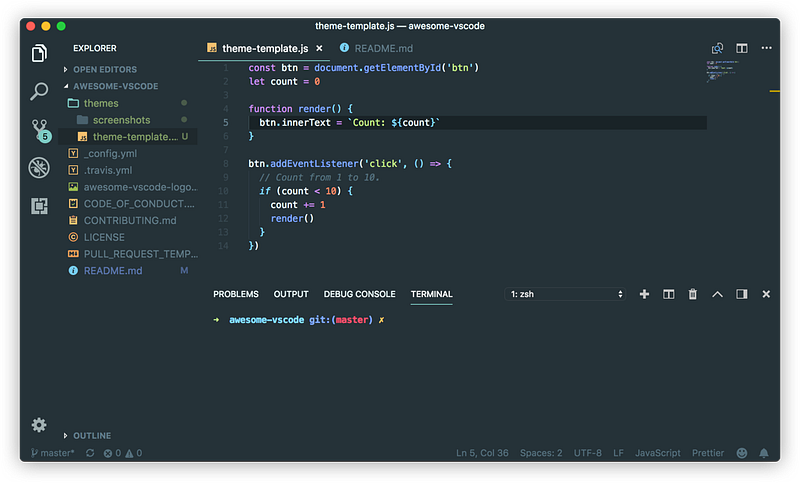Click Ln 5, Col 36 in status bar
This screenshot has height=483, width=800.
(482, 453)
